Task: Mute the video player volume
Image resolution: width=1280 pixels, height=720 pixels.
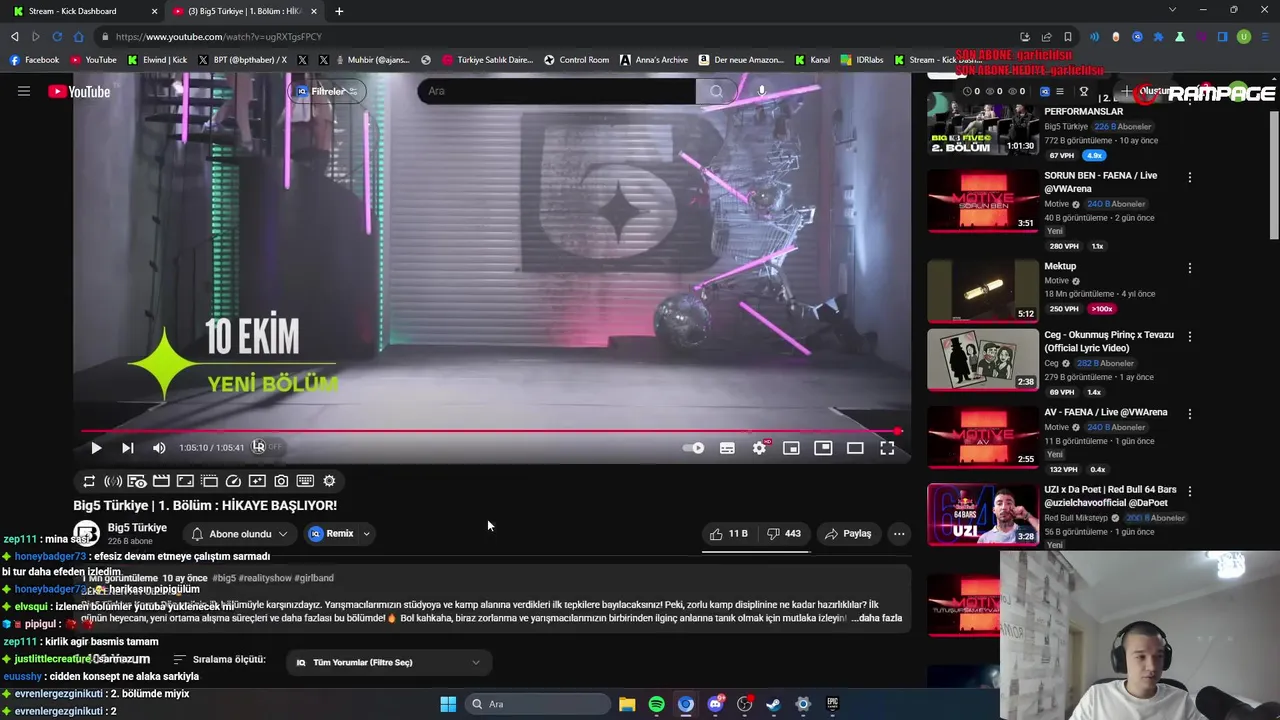Action: [x=159, y=448]
